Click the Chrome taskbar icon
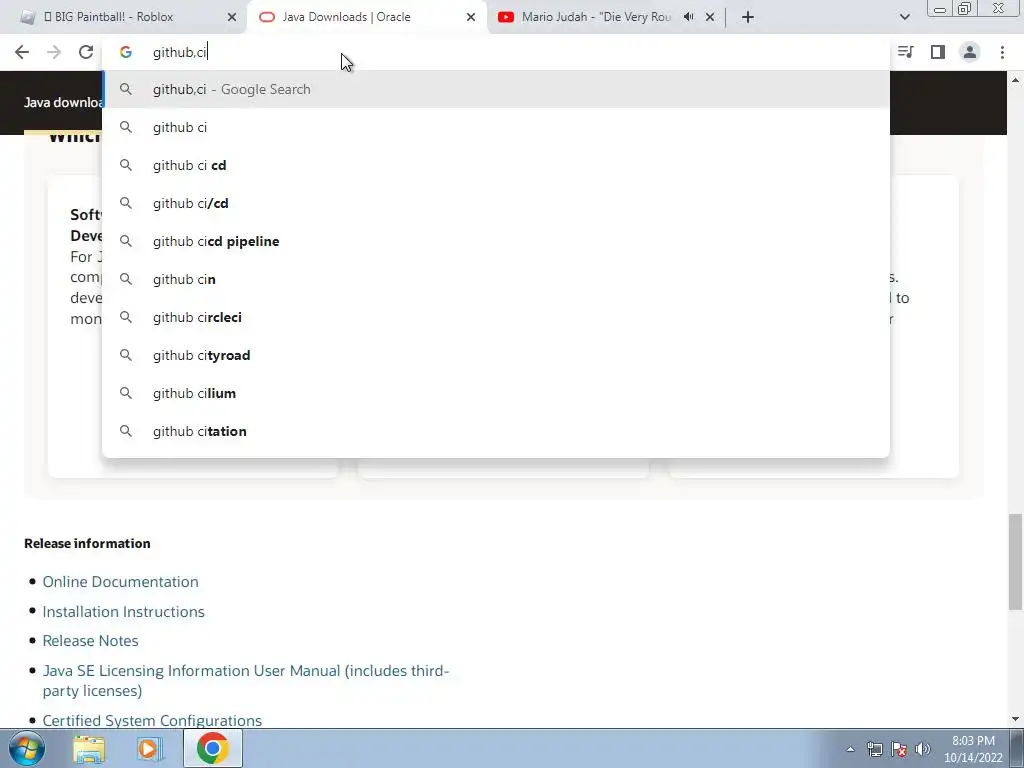The height and width of the screenshot is (768, 1024). [x=212, y=748]
